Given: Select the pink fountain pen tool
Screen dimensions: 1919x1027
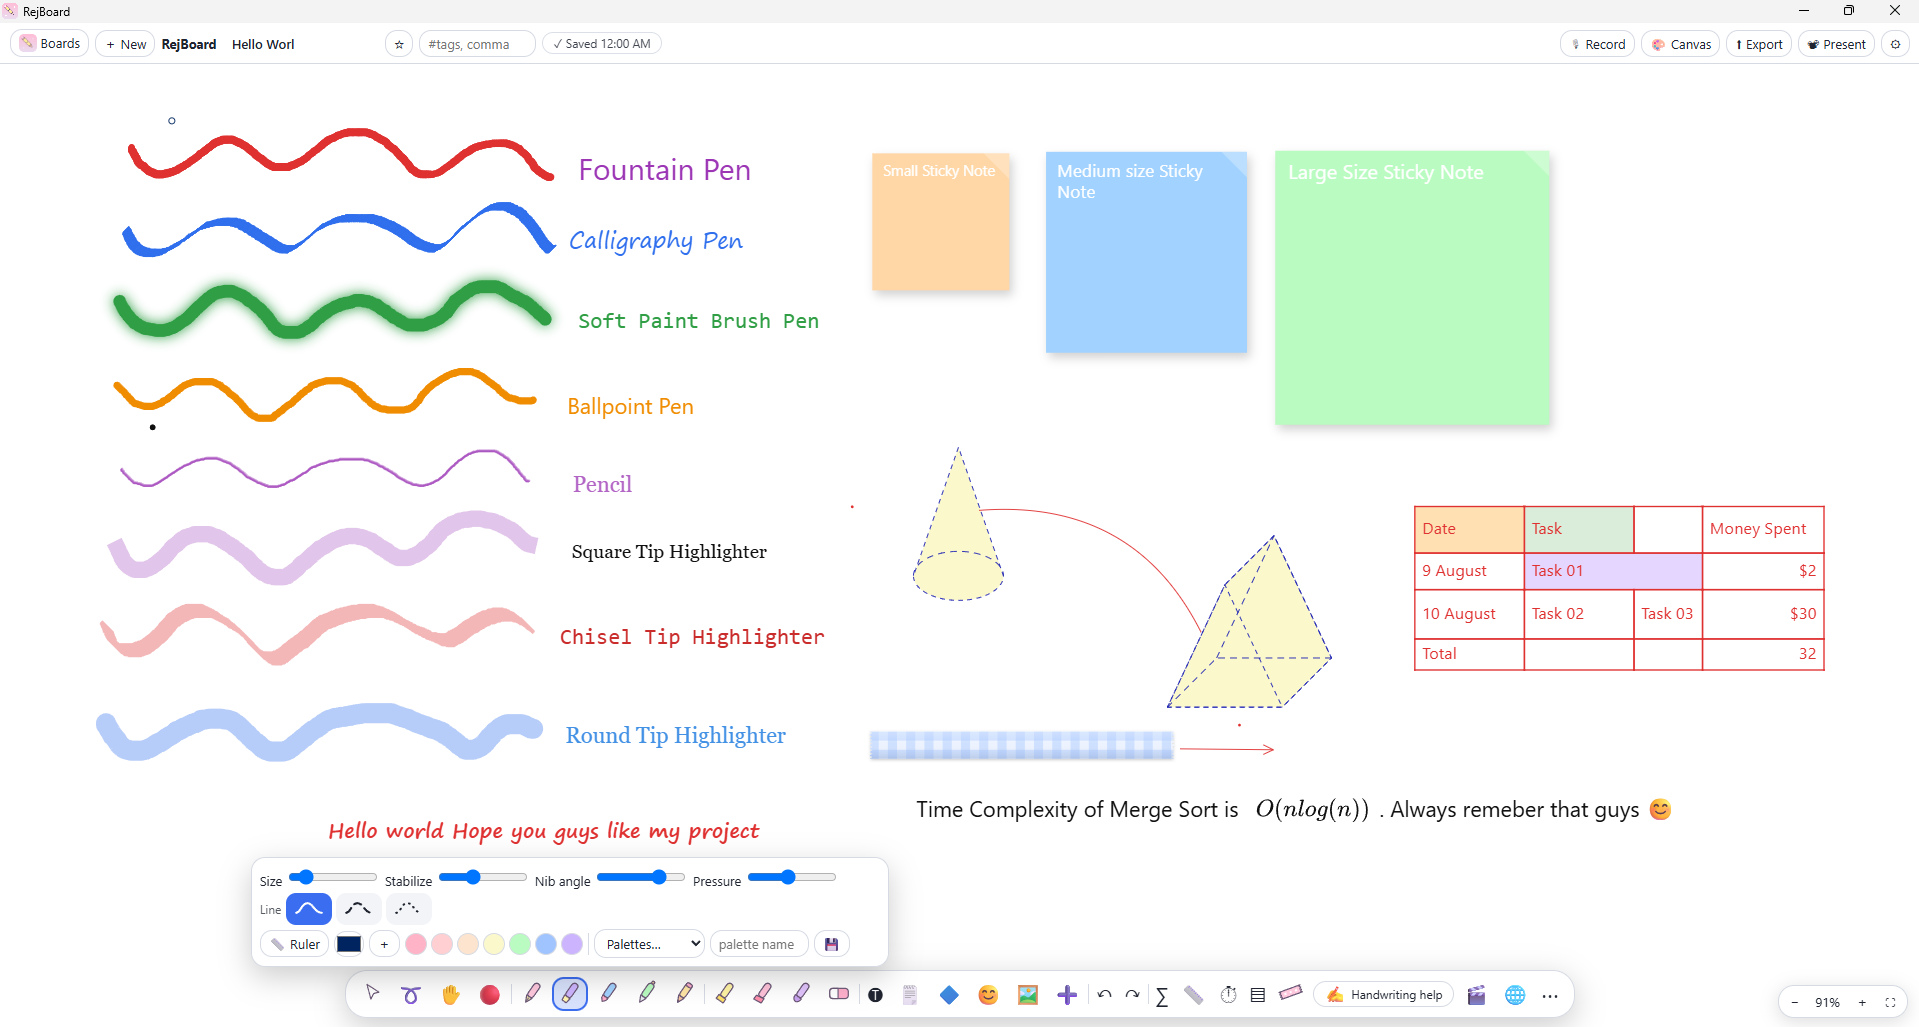Looking at the screenshot, I should 532,994.
